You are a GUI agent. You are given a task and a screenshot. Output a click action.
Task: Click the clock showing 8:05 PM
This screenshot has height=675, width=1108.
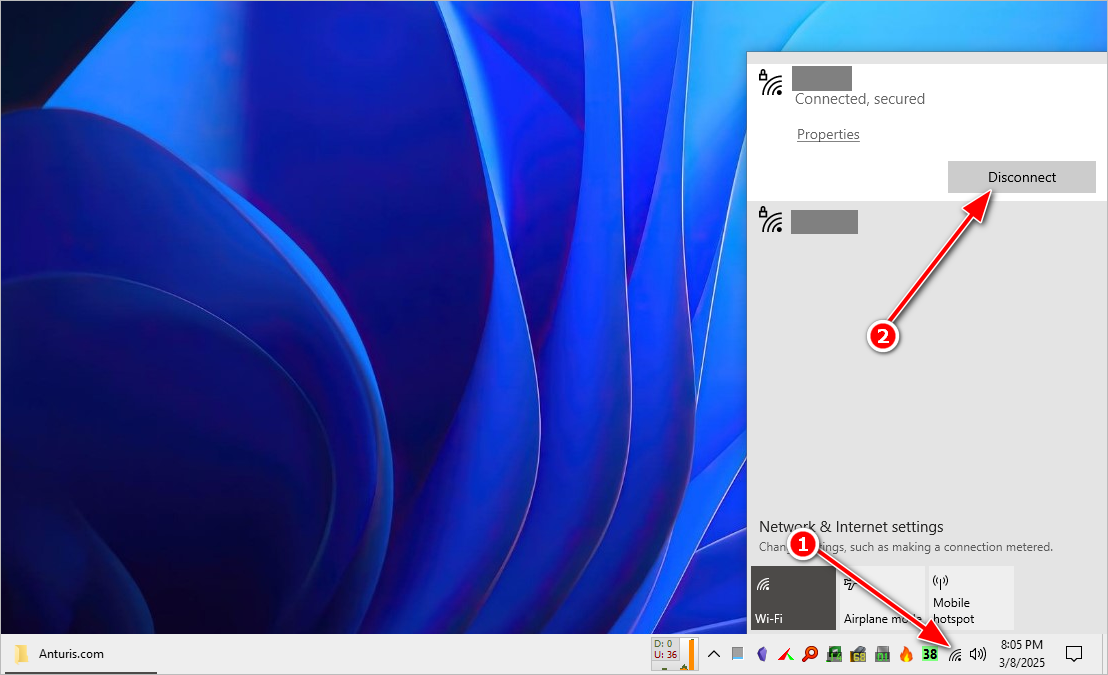[1021, 654]
